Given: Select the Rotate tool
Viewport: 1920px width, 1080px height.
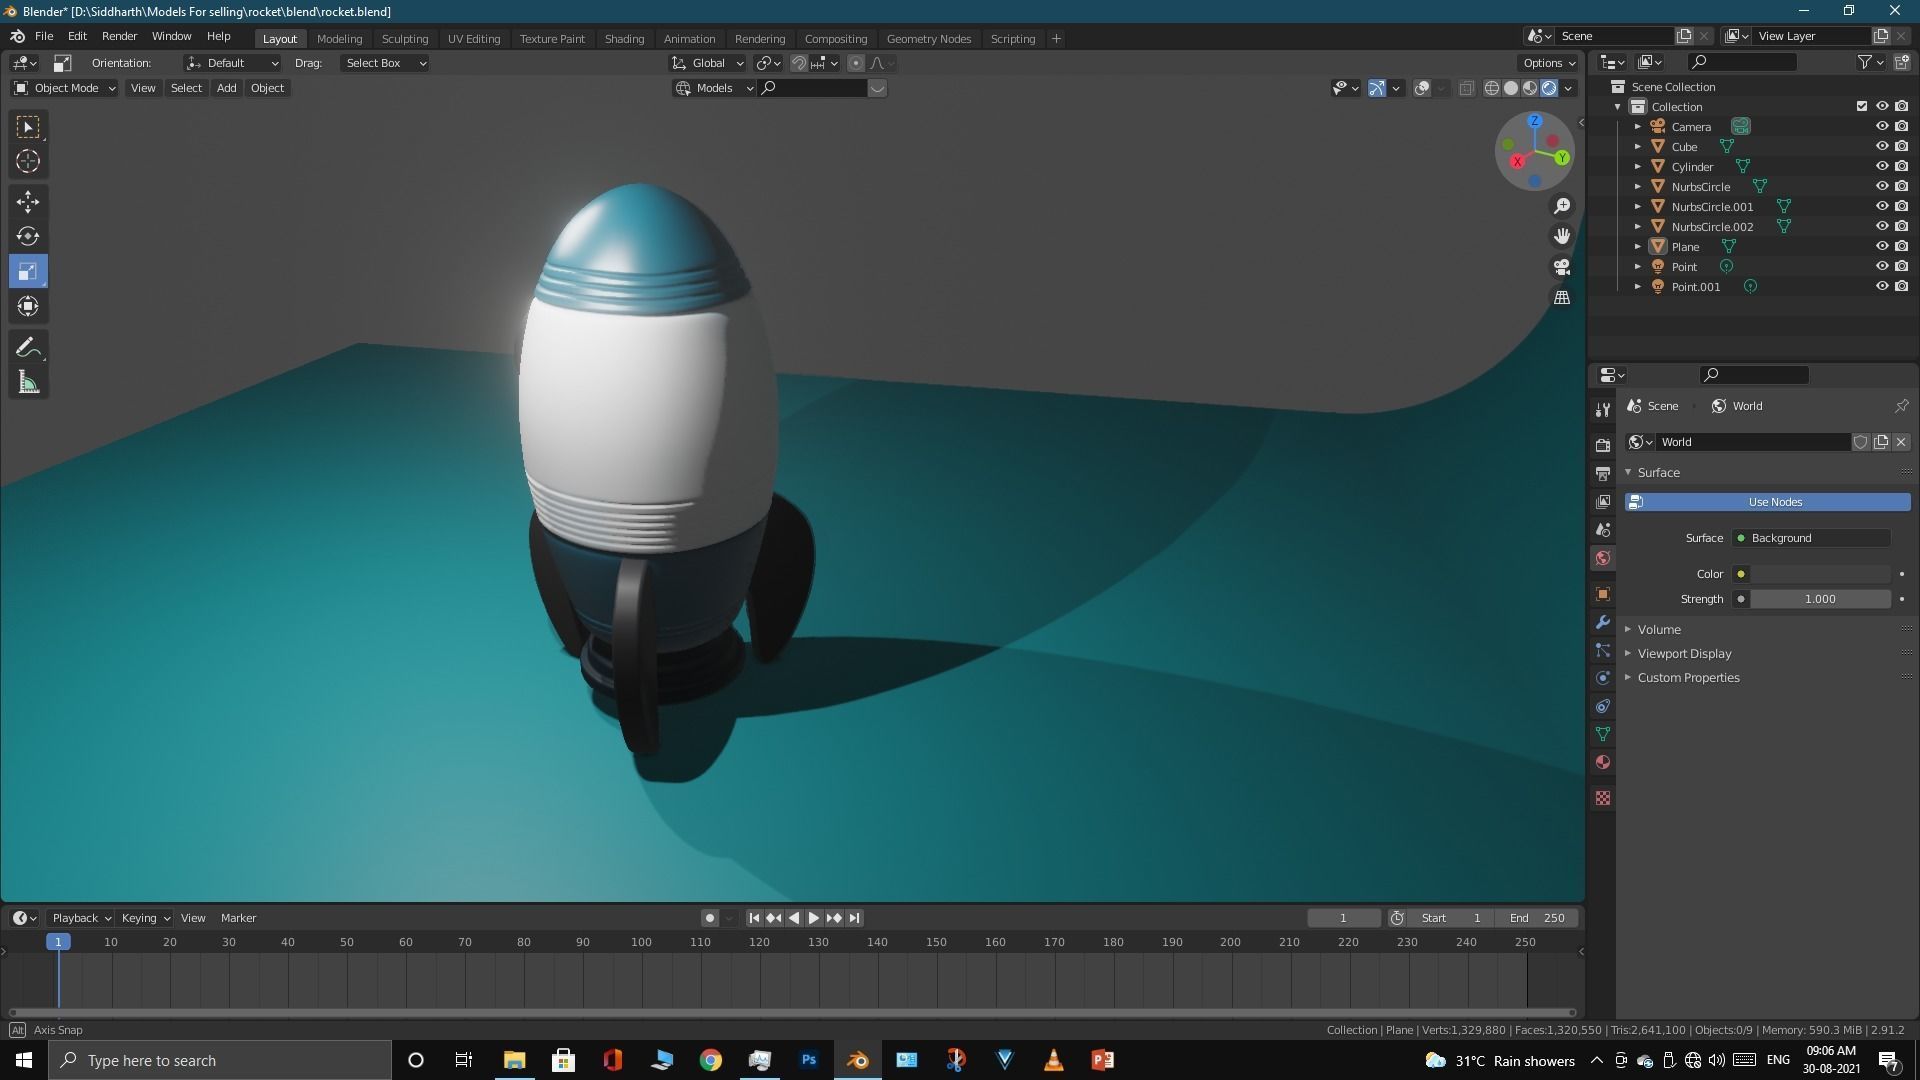Looking at the screenshot, I should pos(28,237).
